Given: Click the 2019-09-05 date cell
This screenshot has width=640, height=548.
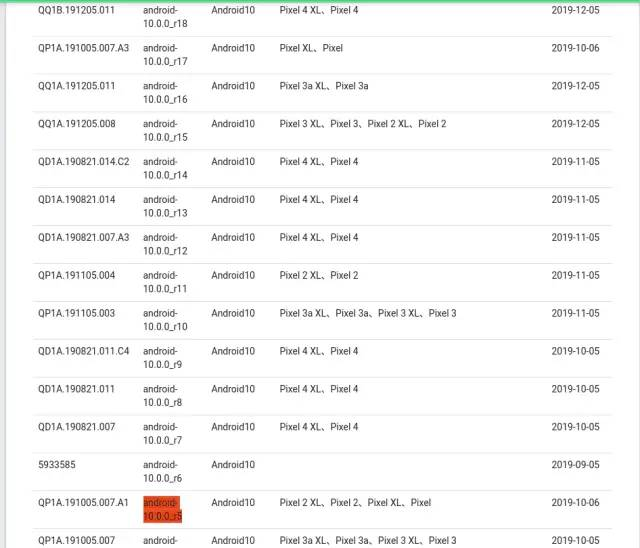Looking at the screenshot, I should [575, 465].
